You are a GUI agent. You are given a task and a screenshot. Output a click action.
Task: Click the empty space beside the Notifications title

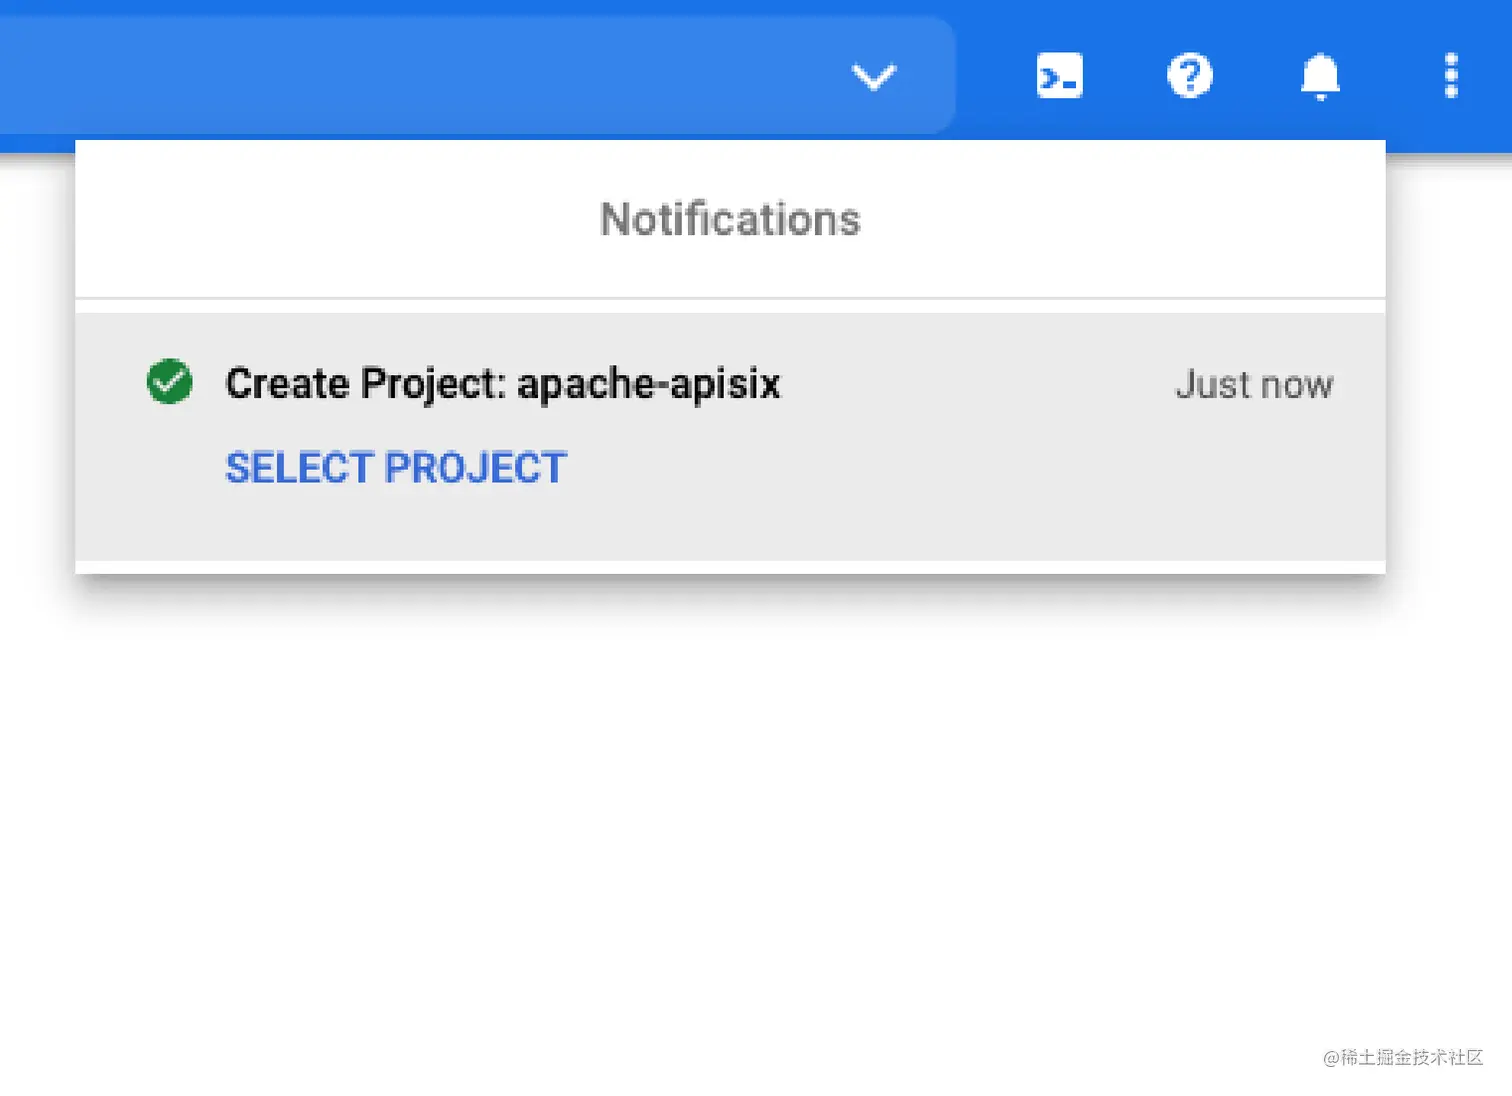pyautogui.click(x=1100, y=220)
